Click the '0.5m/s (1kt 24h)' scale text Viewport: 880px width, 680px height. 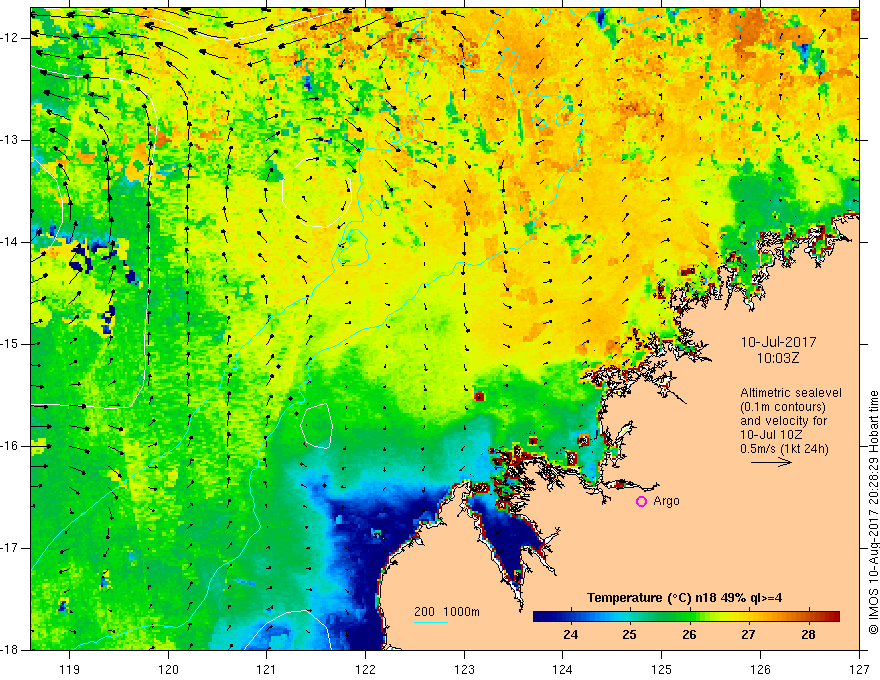pyautogui.click(x=784, y=449)
